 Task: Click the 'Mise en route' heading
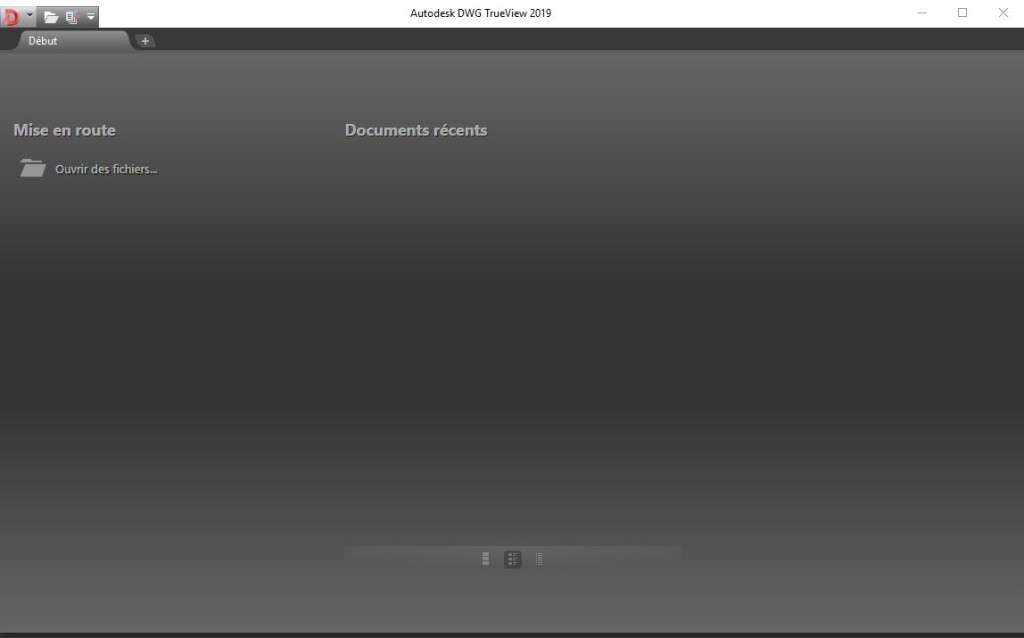coord(64,130)
